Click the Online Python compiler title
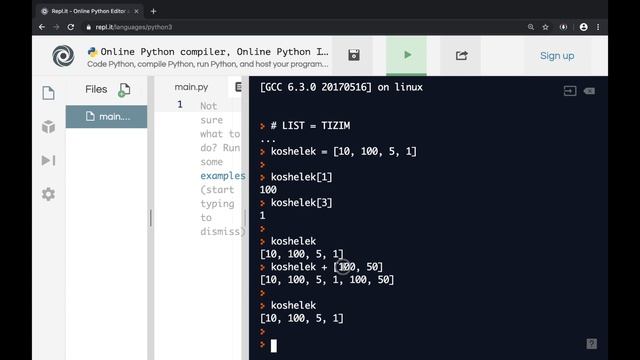 [x=214, y=52]
